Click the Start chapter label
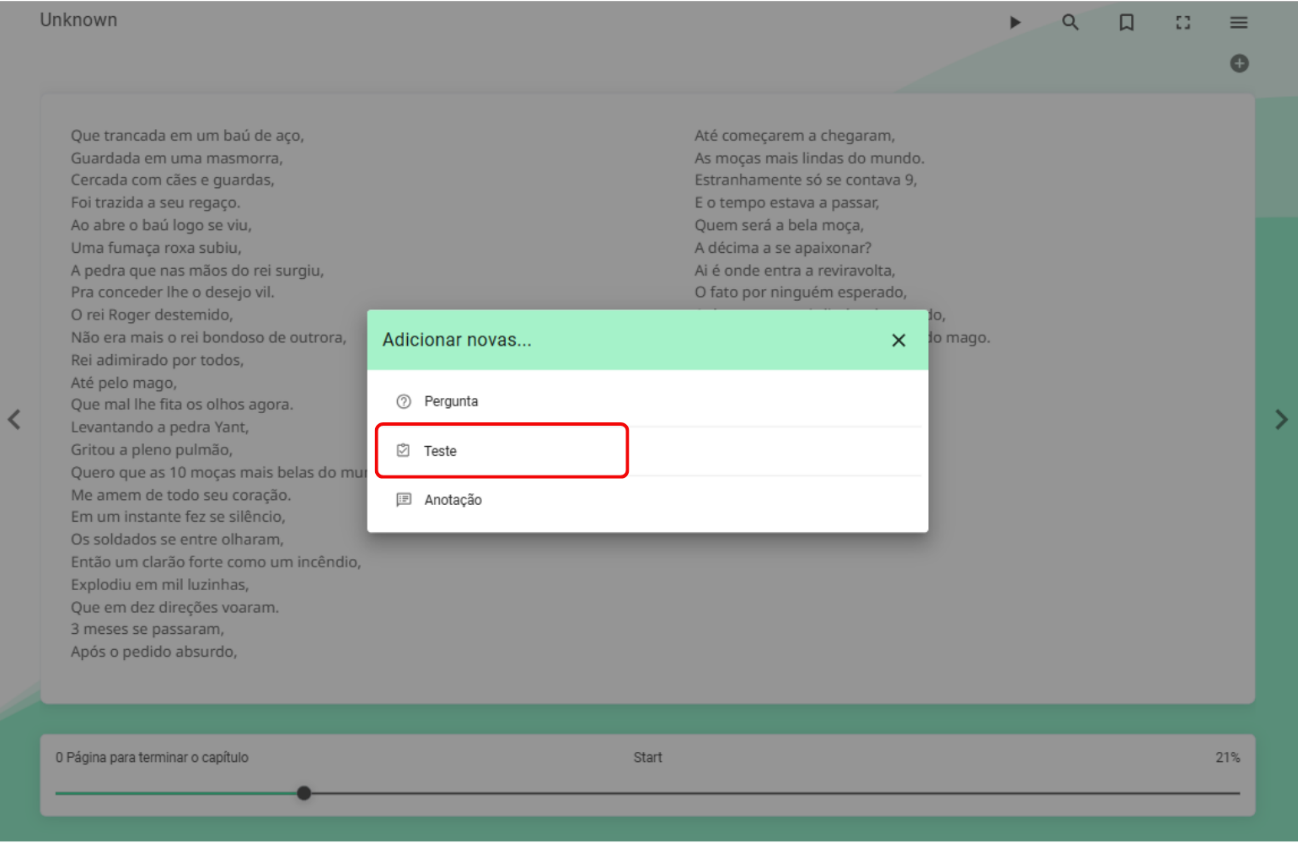Viewport: 1298px width, 843px height. tap(648, 758)
